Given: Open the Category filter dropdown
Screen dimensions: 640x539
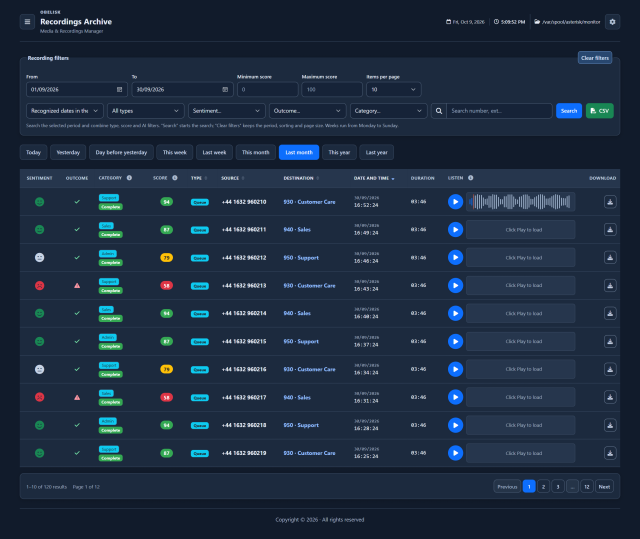Looking at the screenshot, I should coord(389,111).
